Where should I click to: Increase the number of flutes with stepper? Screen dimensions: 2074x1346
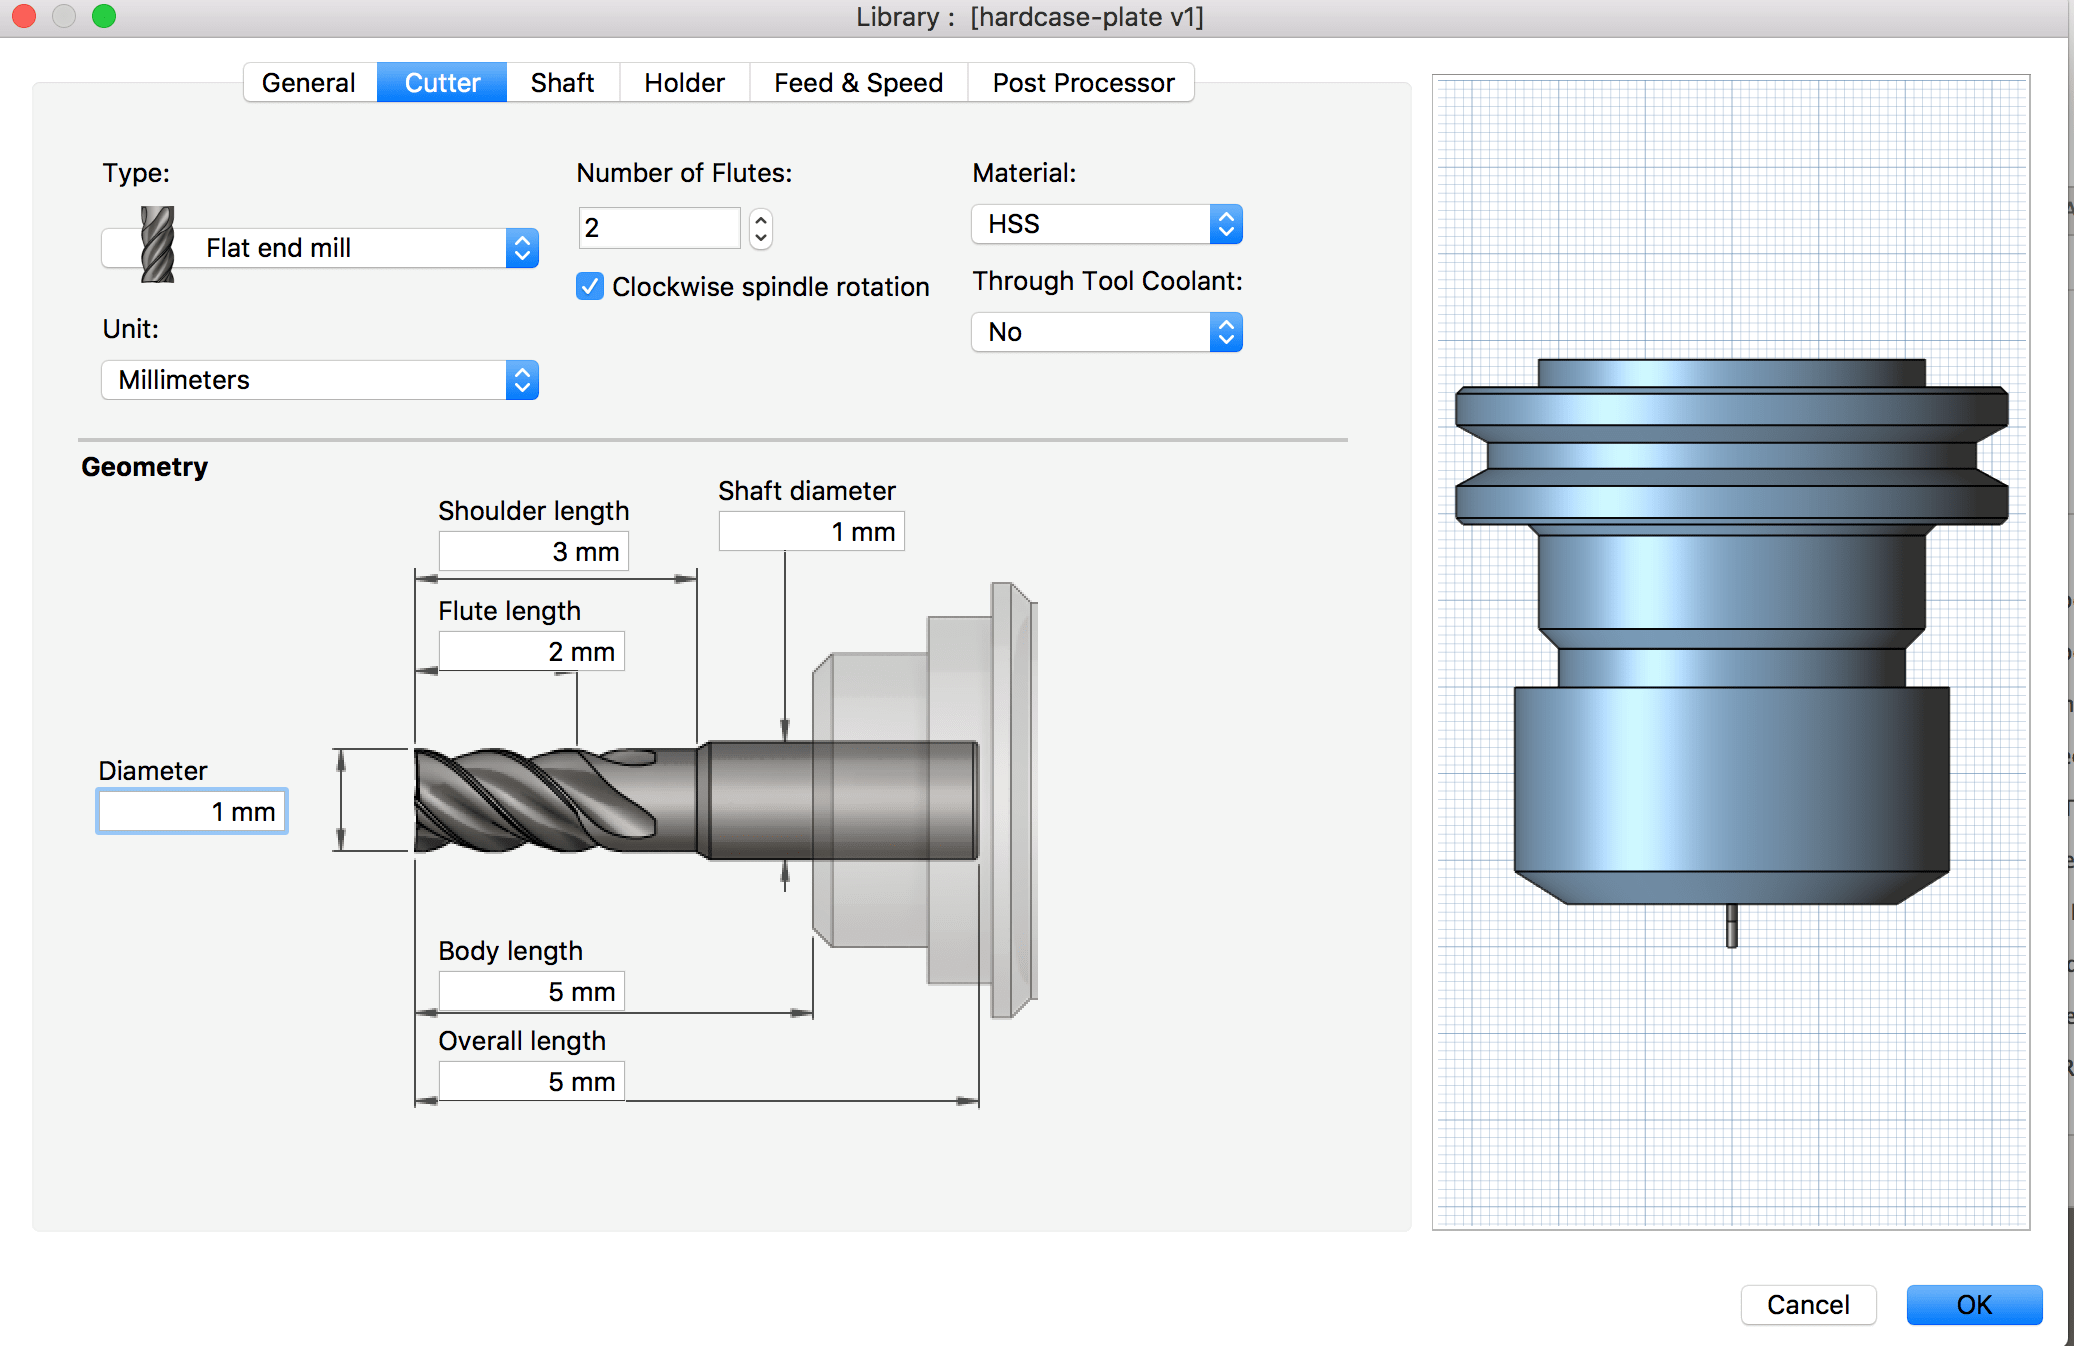point(761,219)
